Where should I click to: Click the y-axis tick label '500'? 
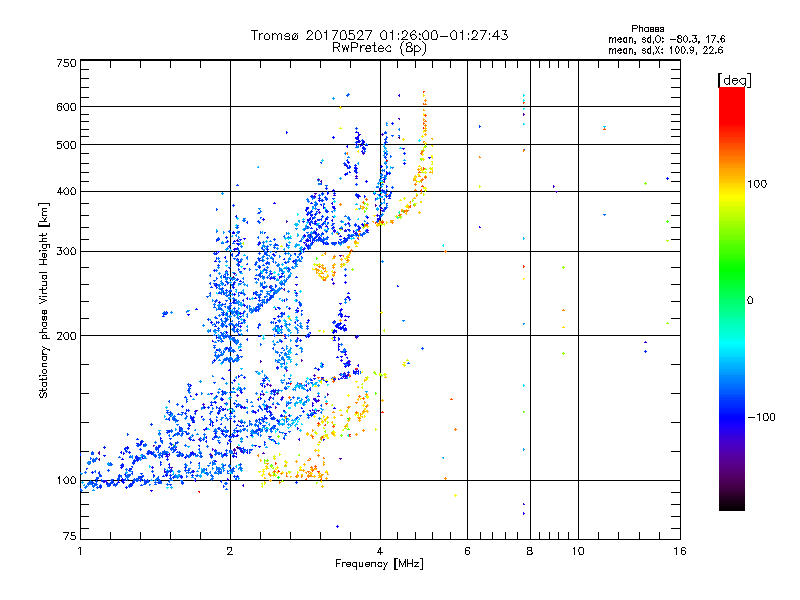[x=67, y=145]
